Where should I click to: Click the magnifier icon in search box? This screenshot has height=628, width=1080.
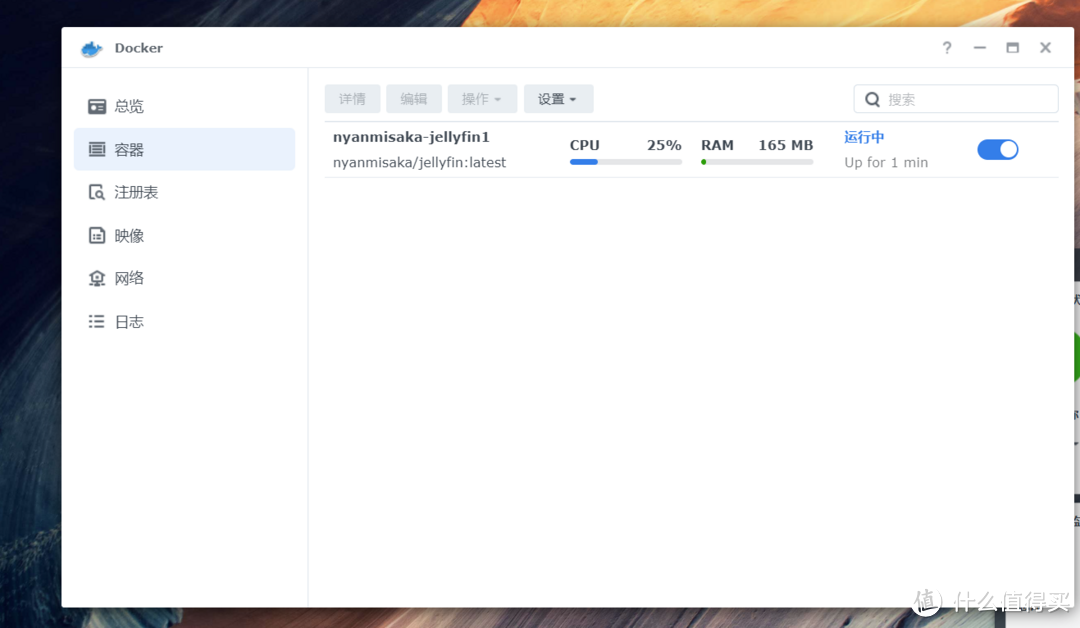[872, 99]
